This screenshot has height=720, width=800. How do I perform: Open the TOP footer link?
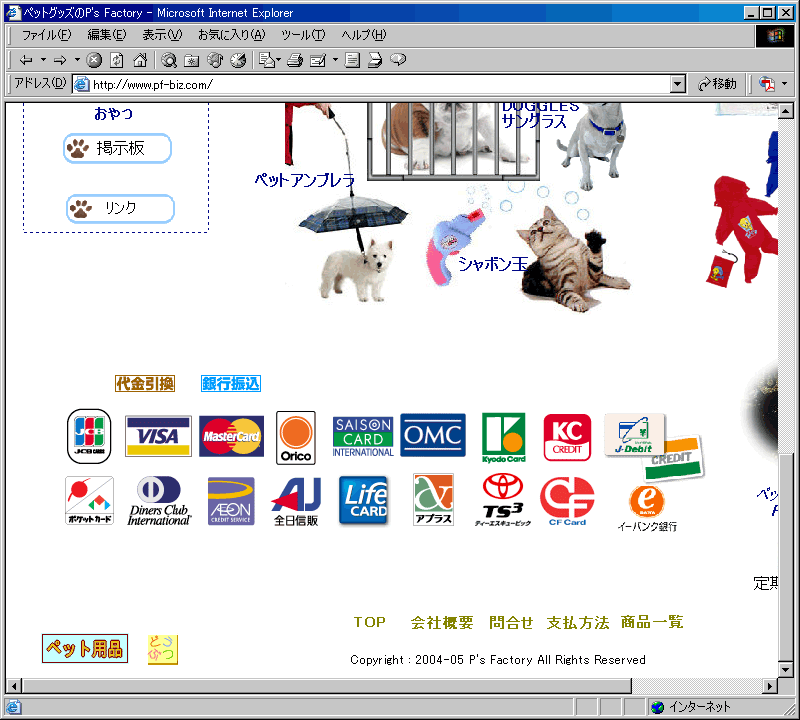(369, 622)
